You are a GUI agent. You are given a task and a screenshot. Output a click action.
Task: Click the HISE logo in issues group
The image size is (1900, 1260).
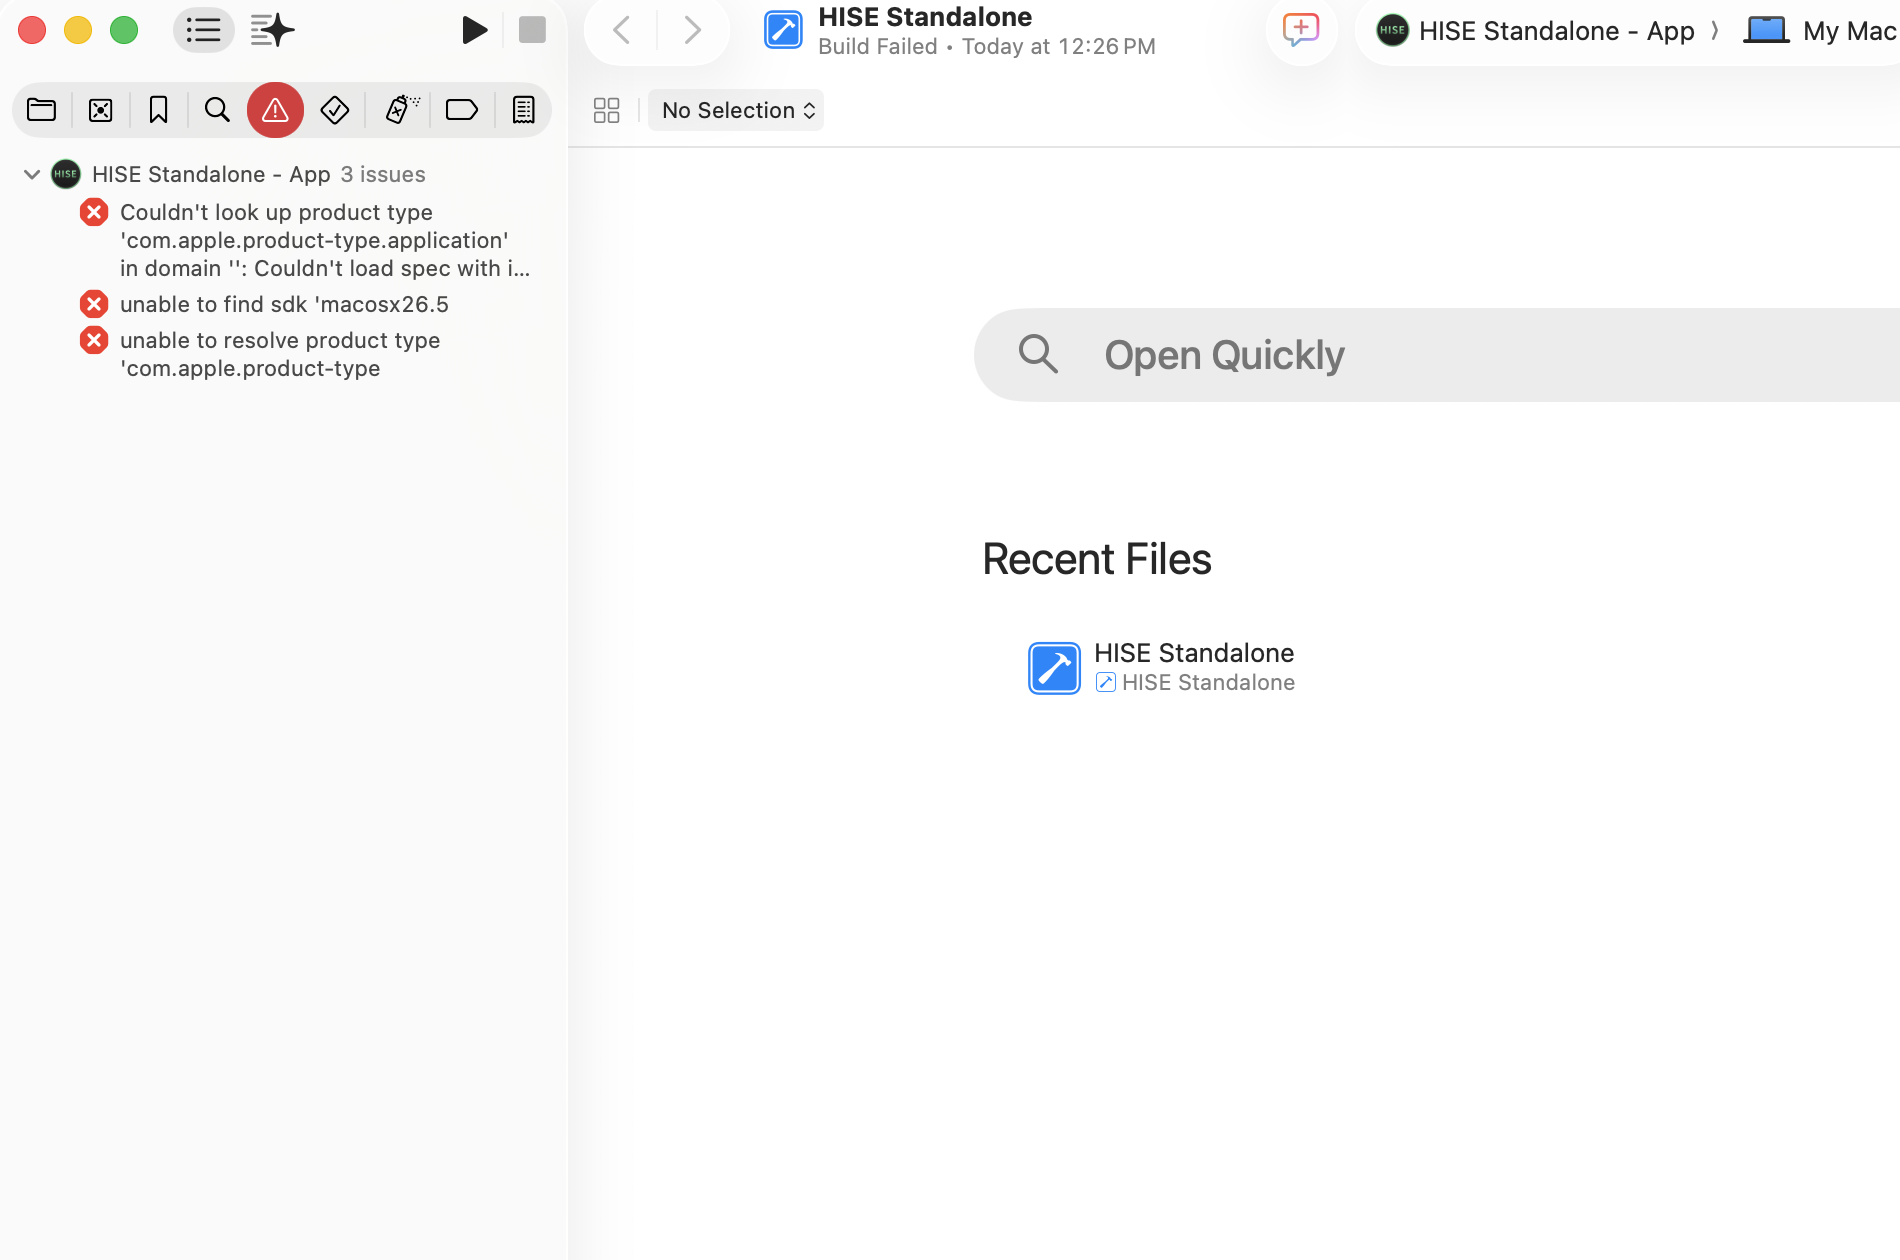(66, 174)
